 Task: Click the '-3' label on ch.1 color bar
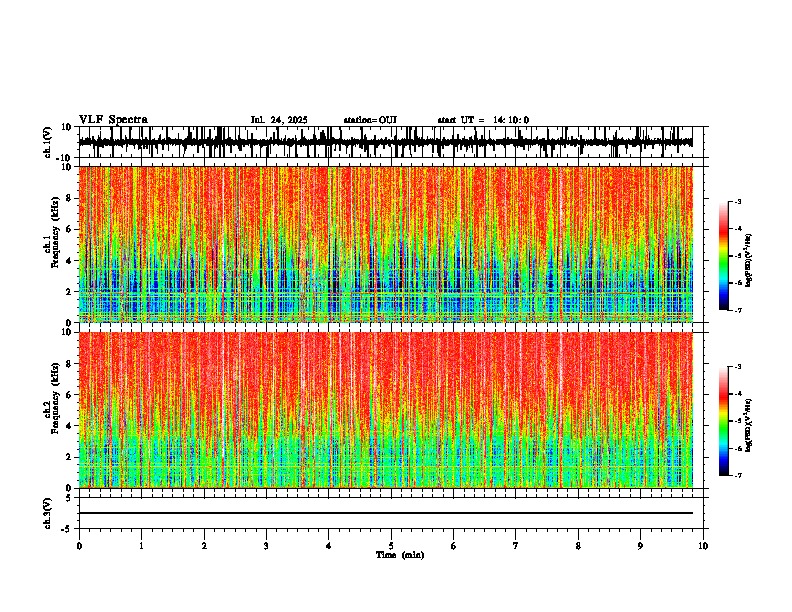click(737, 201)
